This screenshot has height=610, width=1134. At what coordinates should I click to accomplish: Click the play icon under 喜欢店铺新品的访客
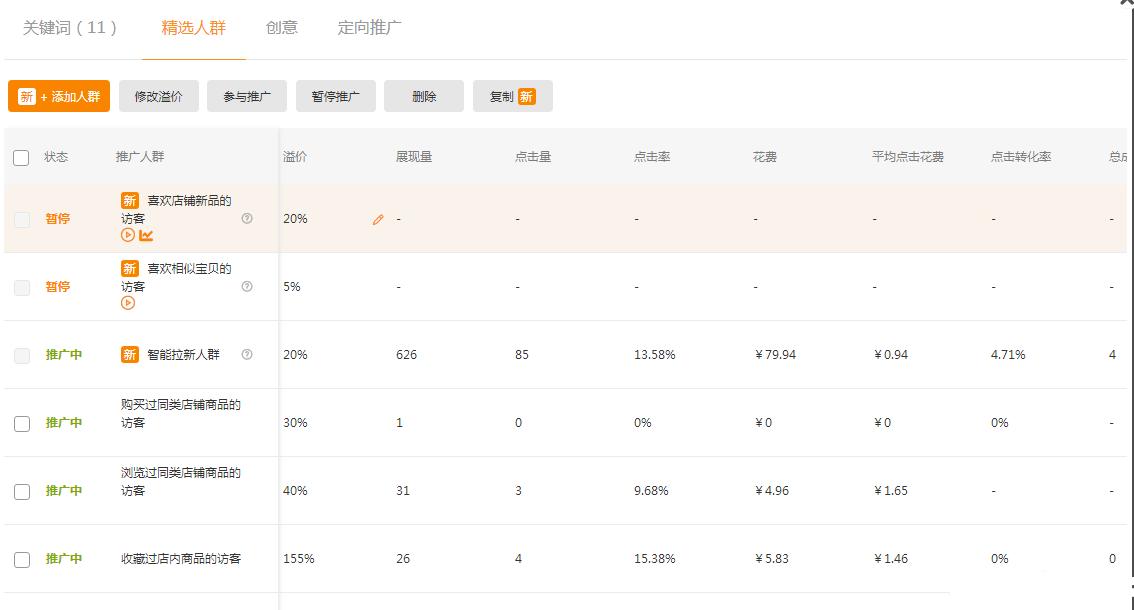pyautogui.click(x=127, y=235)
